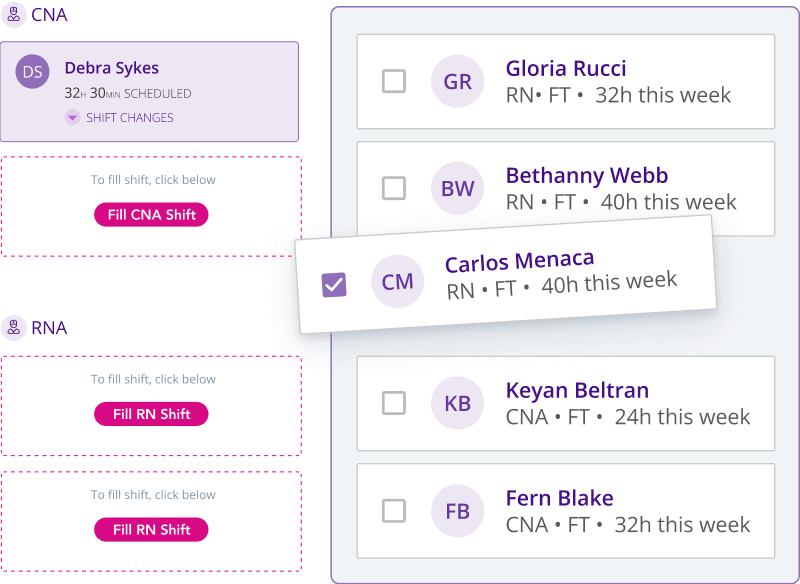This screenshot has height=584, width=800.
Task: Click Fern Blake's FB avatar
Action: [457, 511]
